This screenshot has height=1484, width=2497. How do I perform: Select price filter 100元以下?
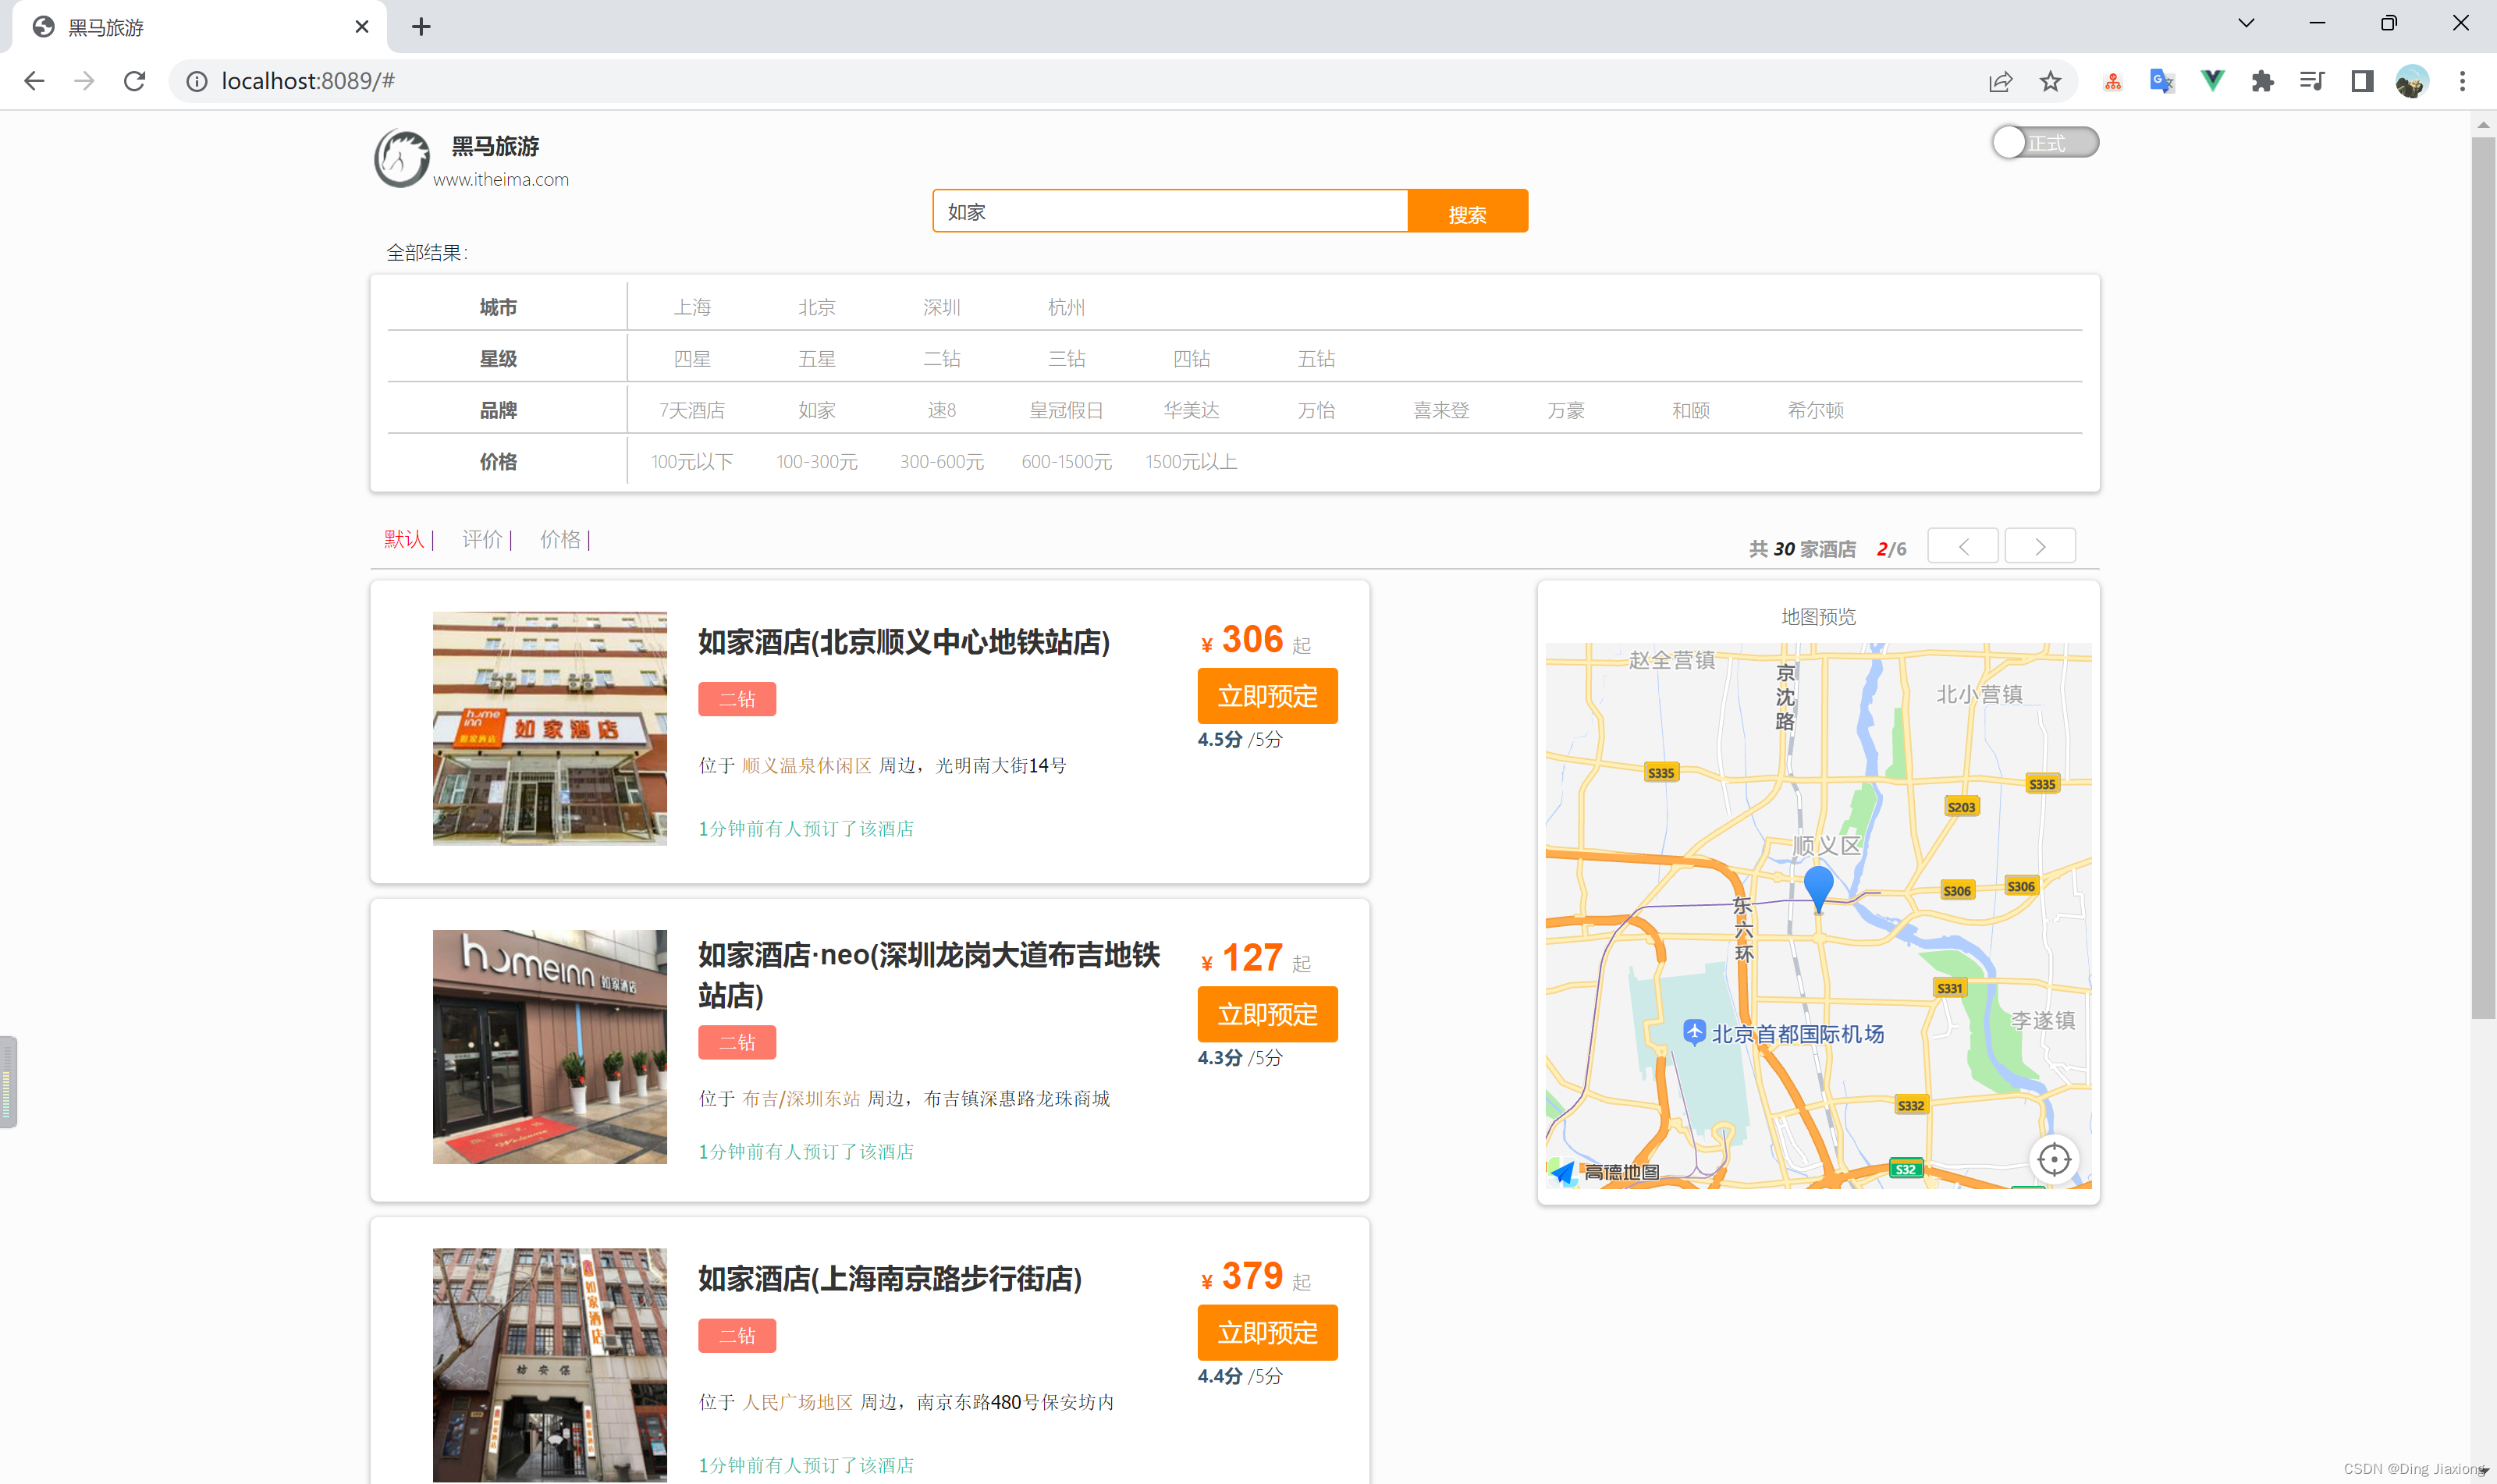692,462
